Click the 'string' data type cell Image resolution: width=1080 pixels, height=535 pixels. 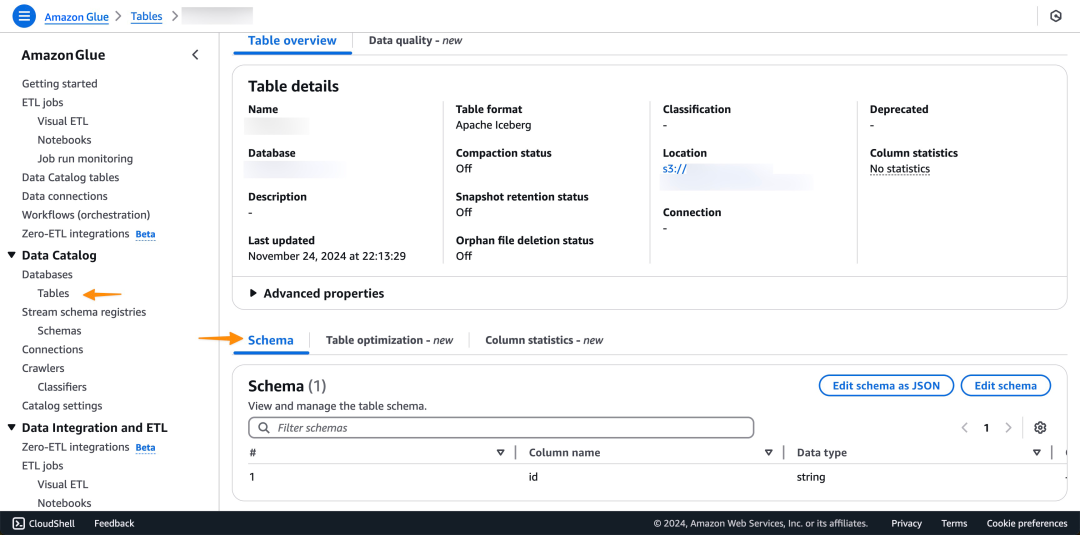pyautogui.click(x=811, y=476)
